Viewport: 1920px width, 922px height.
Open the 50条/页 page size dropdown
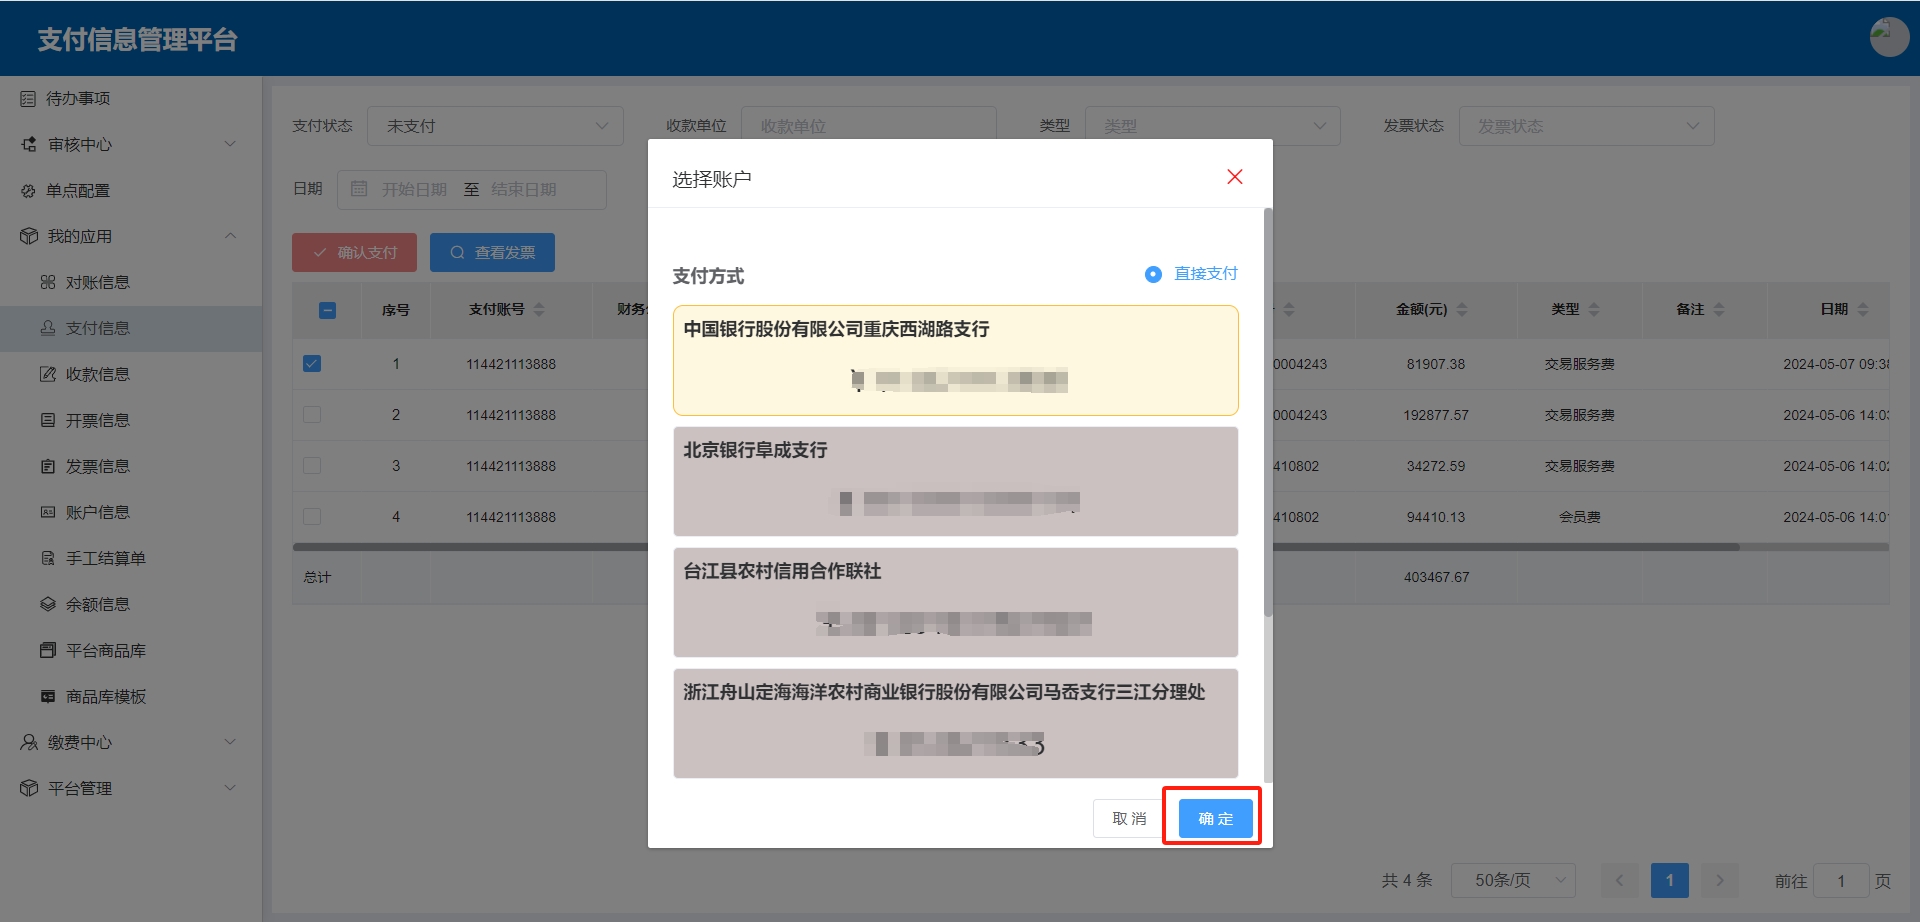(1513, 880)
